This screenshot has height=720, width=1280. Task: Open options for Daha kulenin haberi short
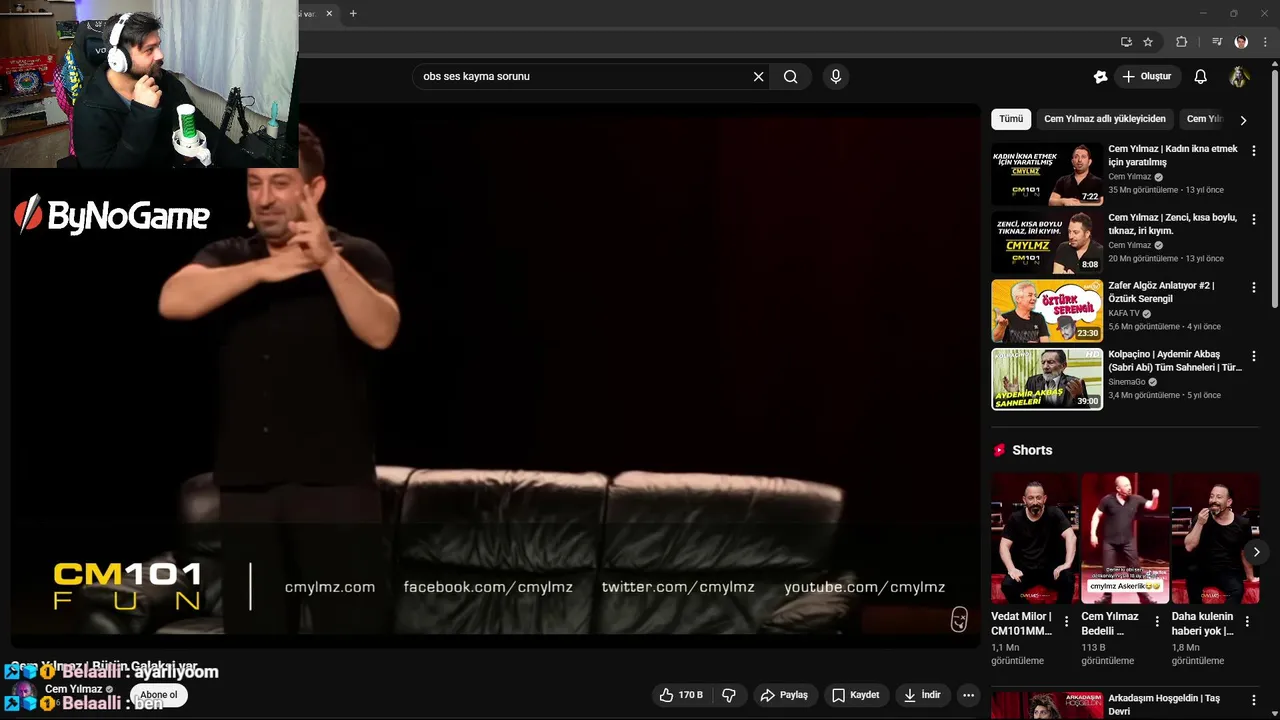point(1247,621)
